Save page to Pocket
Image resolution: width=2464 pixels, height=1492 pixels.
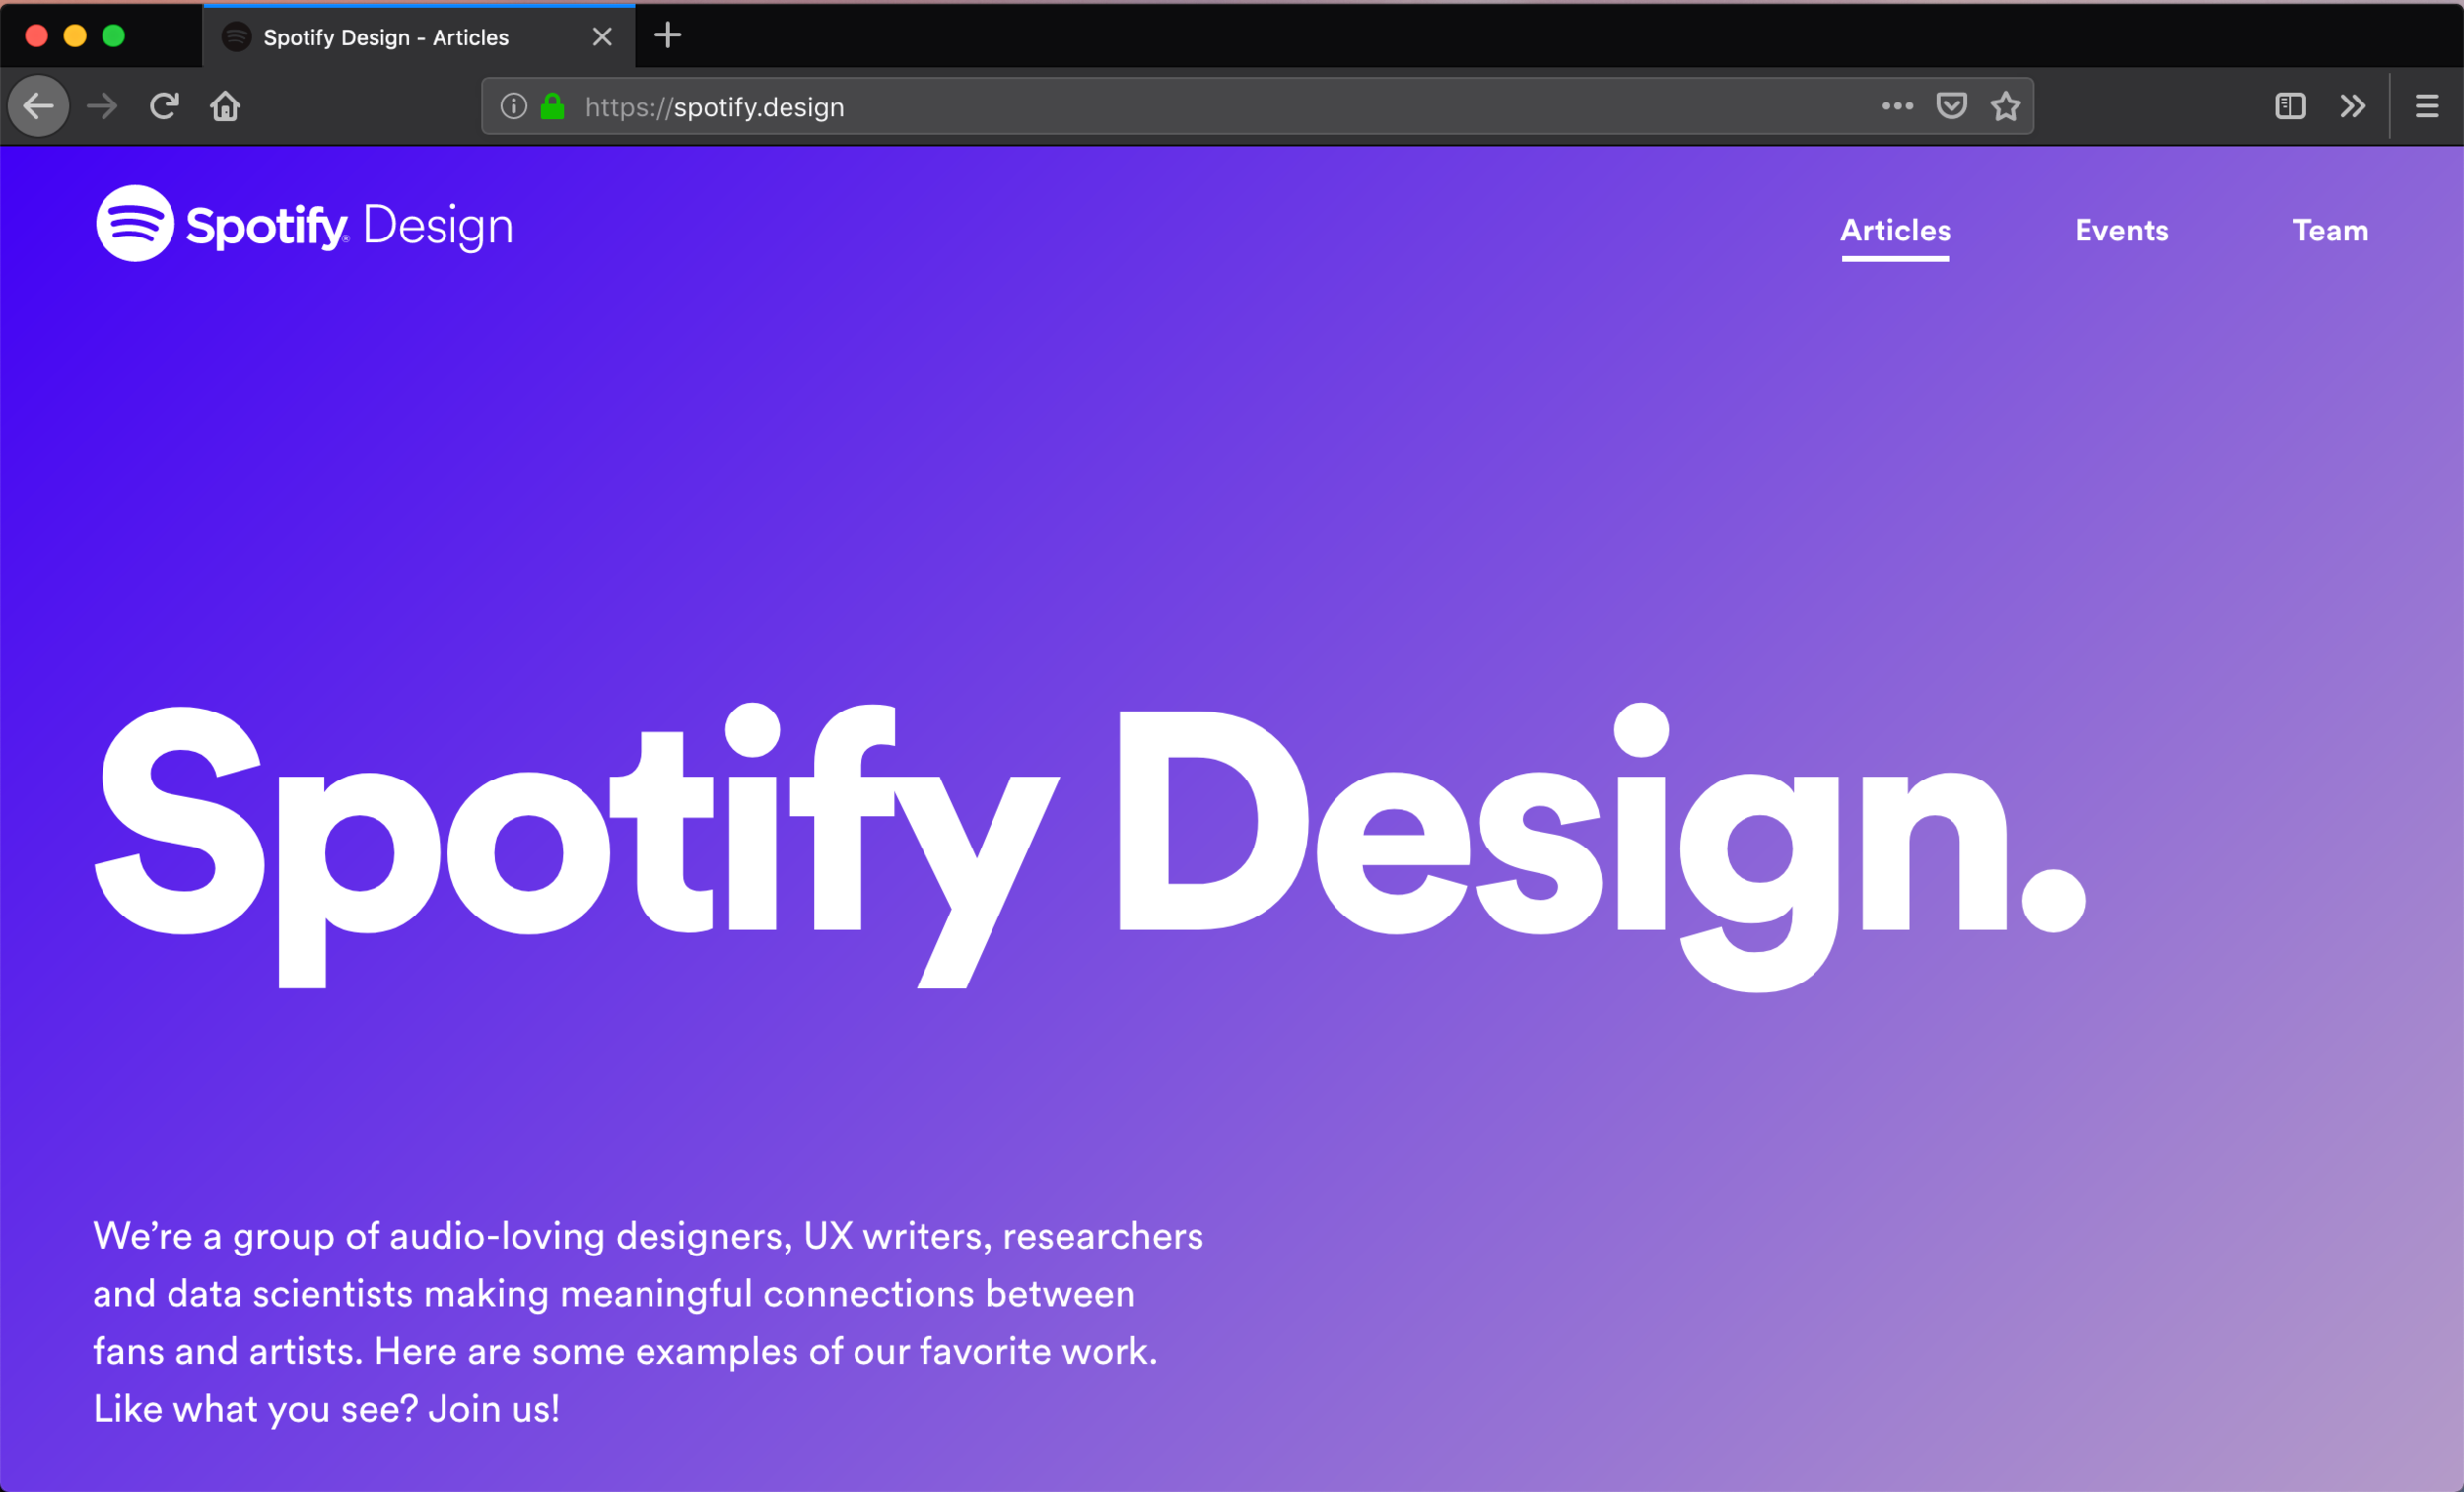[1951, 106]
